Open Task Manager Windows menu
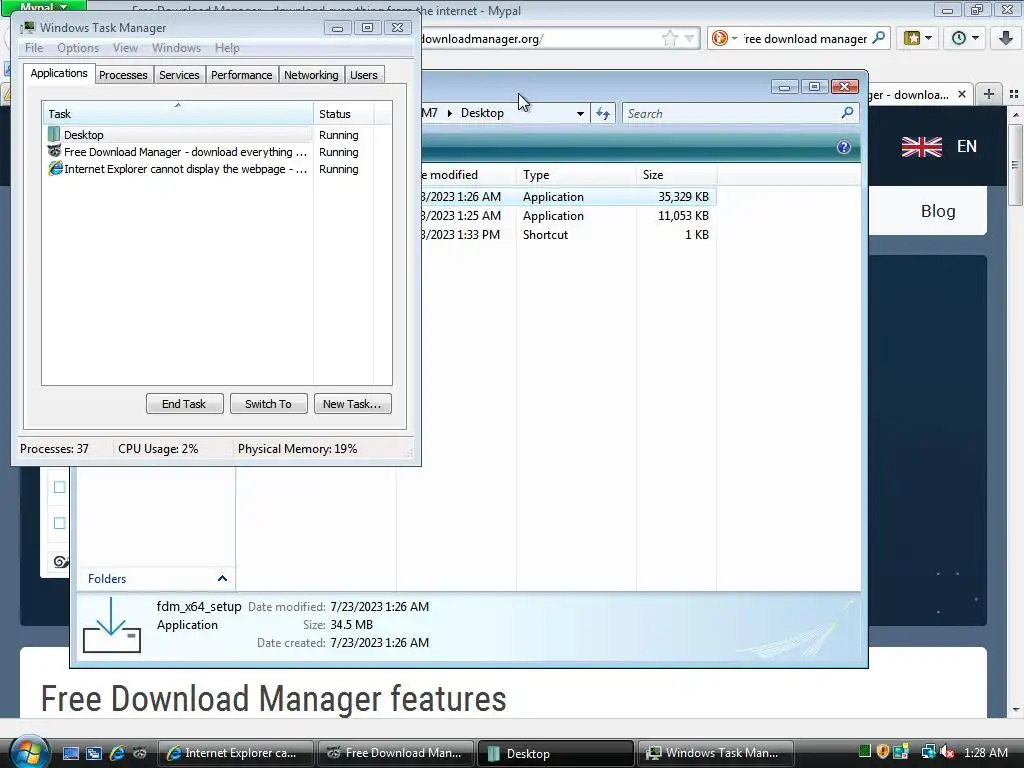 pos(176,48)
